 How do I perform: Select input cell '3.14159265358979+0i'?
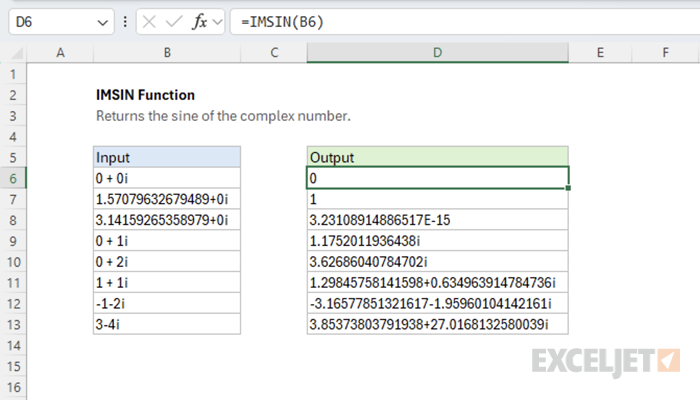pyautogui.click(x=167, y=220)
